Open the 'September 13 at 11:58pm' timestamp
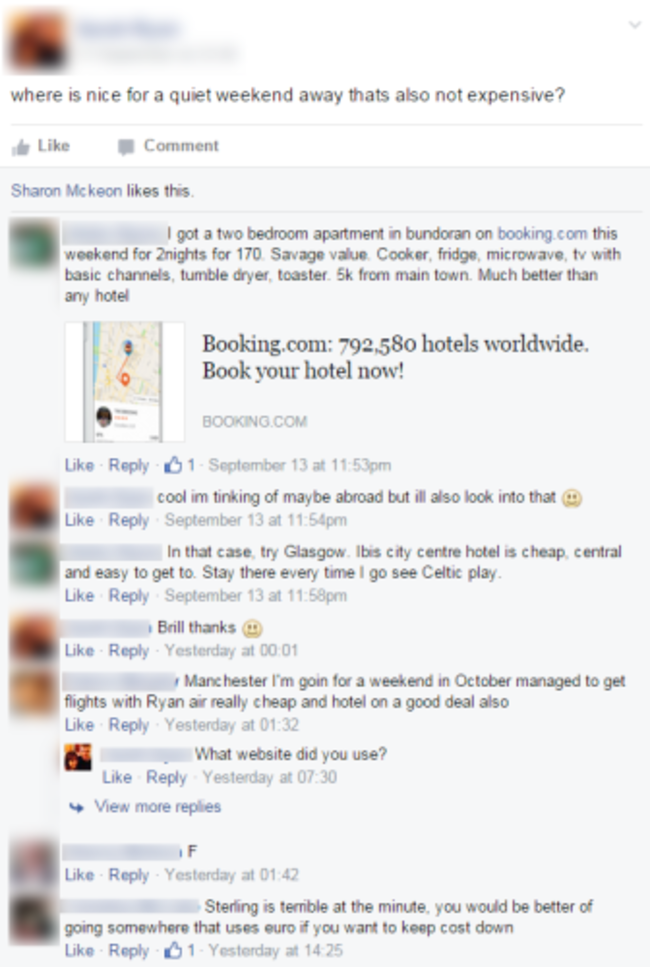Screen dimensions: 650x967 click(x=255, y=595)
